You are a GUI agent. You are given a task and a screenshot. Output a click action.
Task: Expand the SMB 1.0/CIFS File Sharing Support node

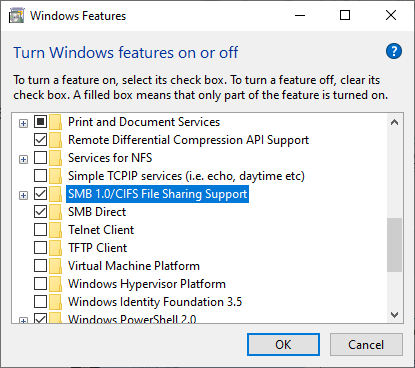tap(23, 195)
